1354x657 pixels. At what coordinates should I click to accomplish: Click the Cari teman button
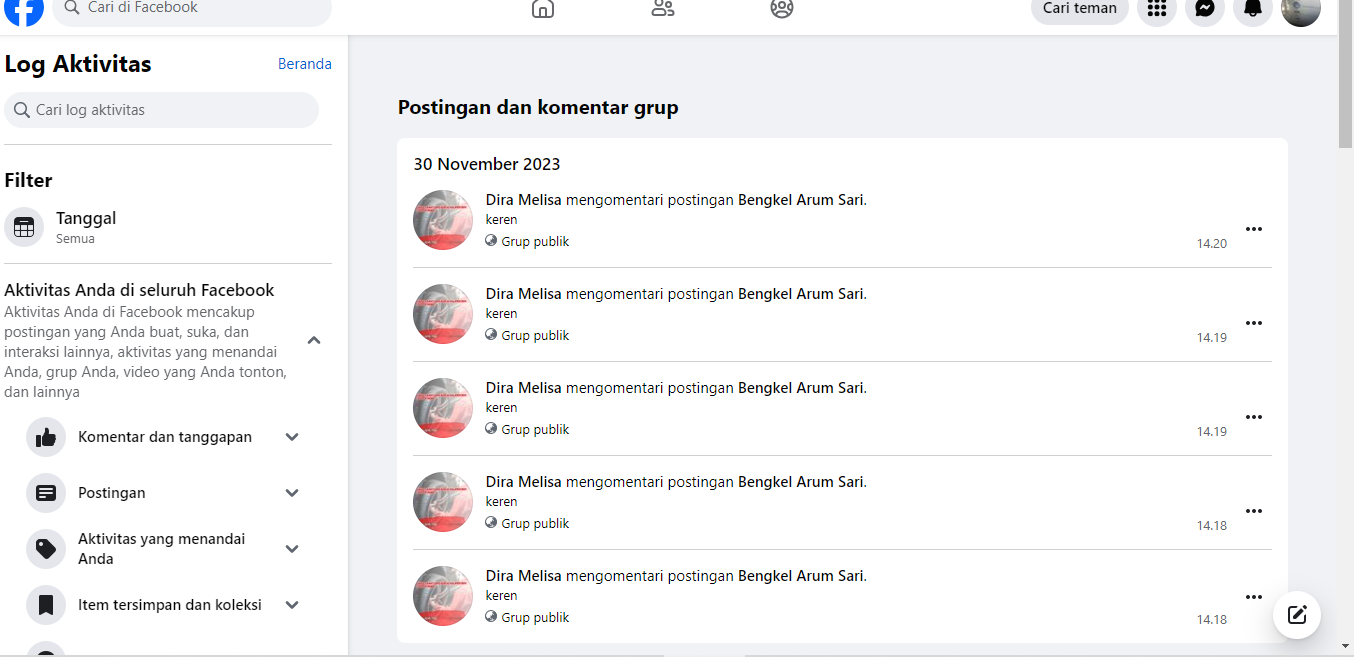pyautogui.click(x=1080, y=9)
